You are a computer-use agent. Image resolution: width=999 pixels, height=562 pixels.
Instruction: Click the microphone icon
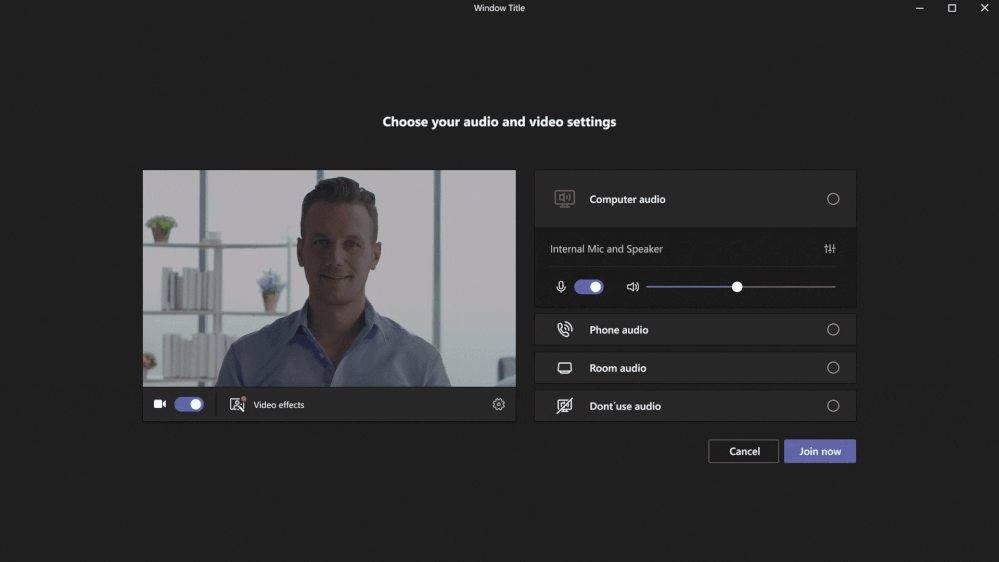(x=561, y=287)
